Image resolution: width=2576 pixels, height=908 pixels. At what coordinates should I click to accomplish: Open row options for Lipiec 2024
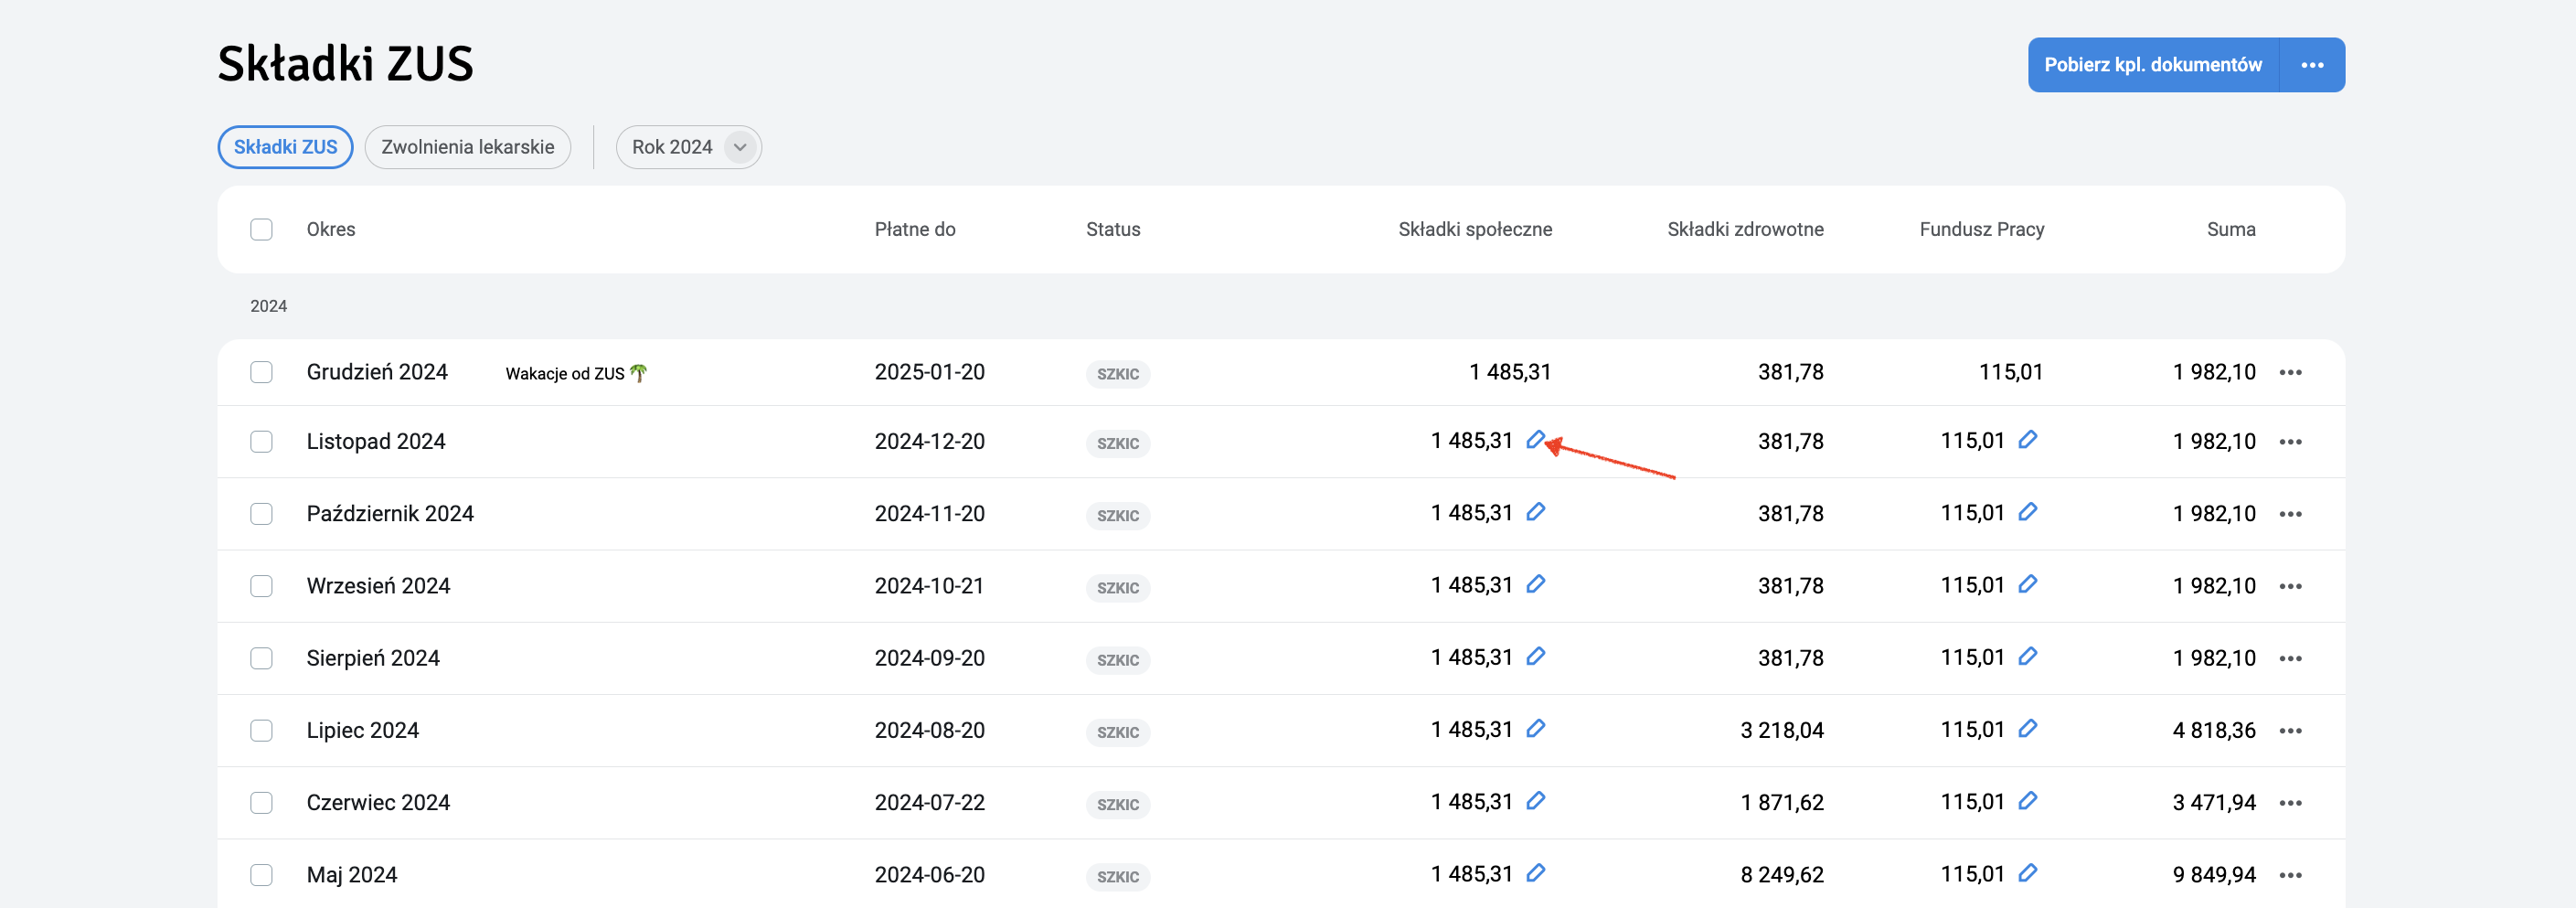click(x=2290, y=731)
